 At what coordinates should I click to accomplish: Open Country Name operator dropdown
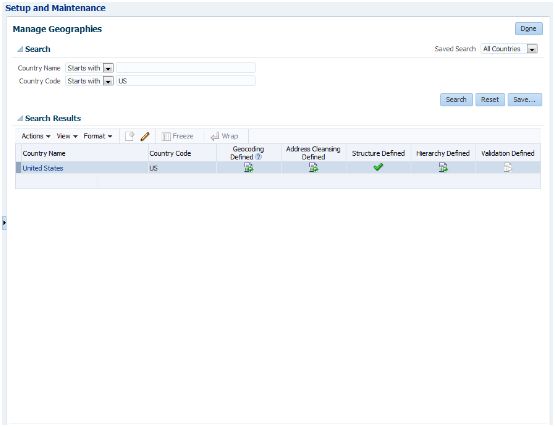pos(108,68)
